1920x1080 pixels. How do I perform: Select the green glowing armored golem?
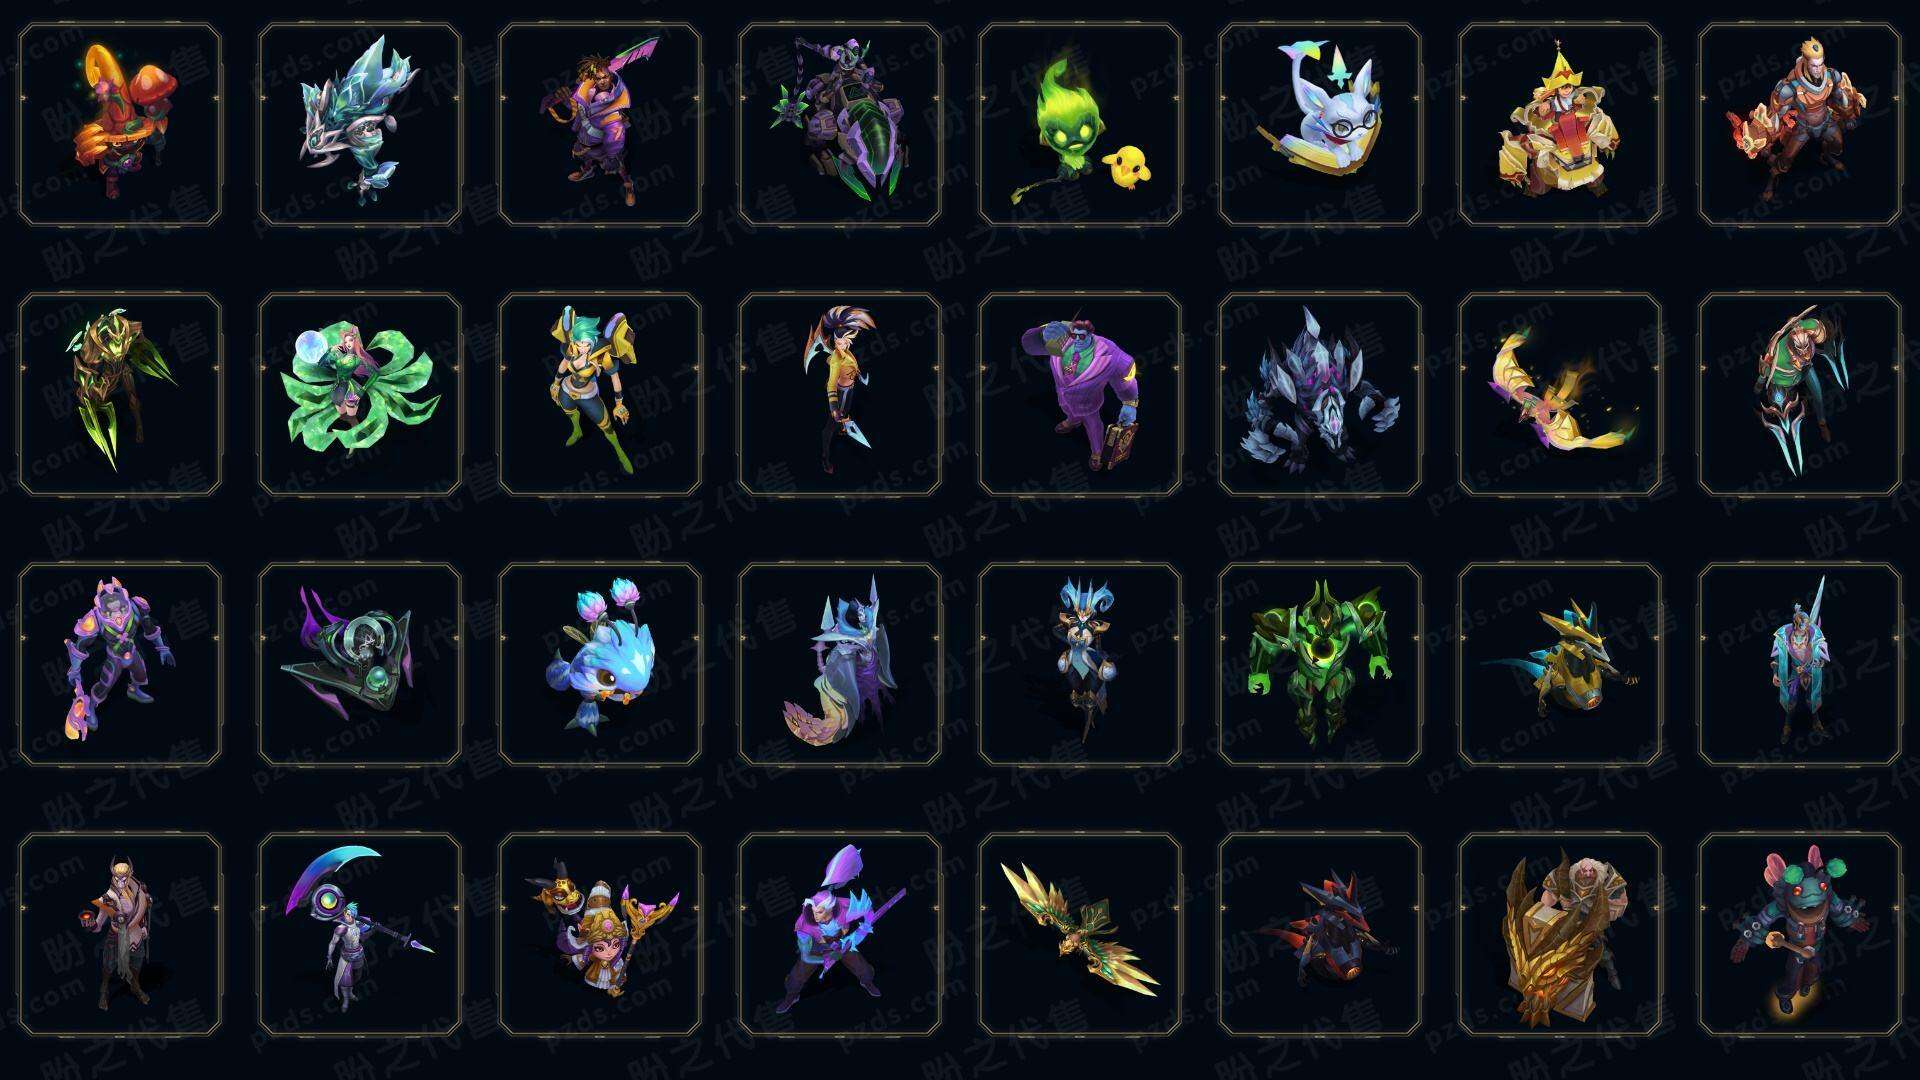pyautogui.click(x=1320, y=664)
